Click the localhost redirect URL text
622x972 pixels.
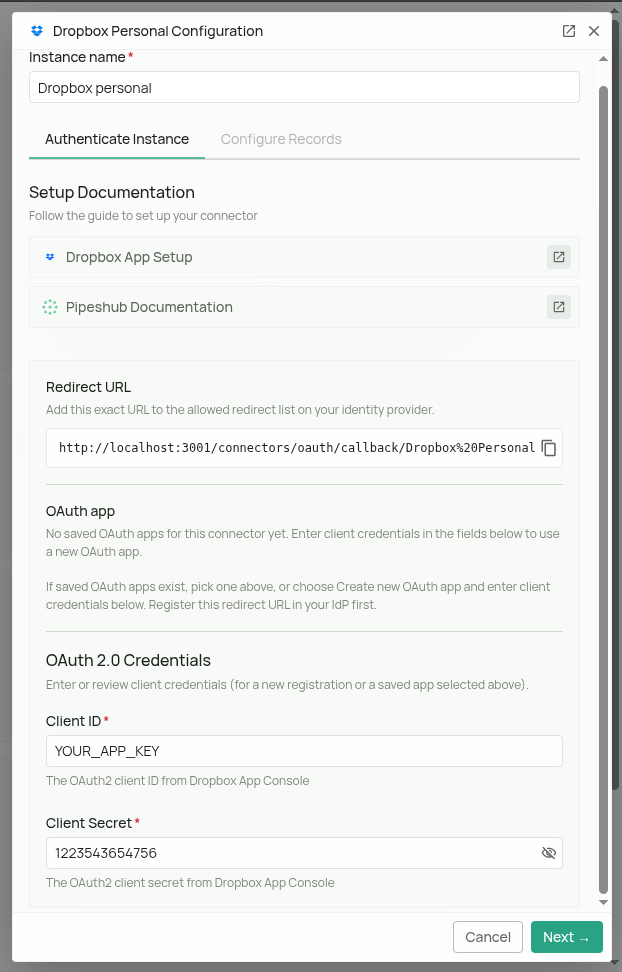(x=297, y=448)
